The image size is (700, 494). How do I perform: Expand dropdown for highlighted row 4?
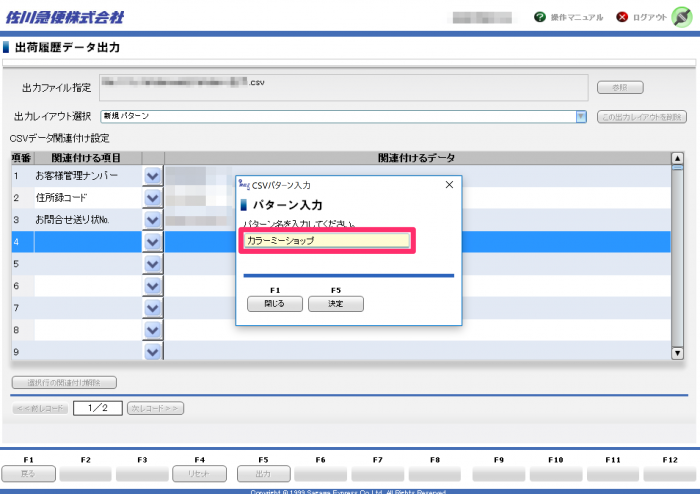pos(153,242)
